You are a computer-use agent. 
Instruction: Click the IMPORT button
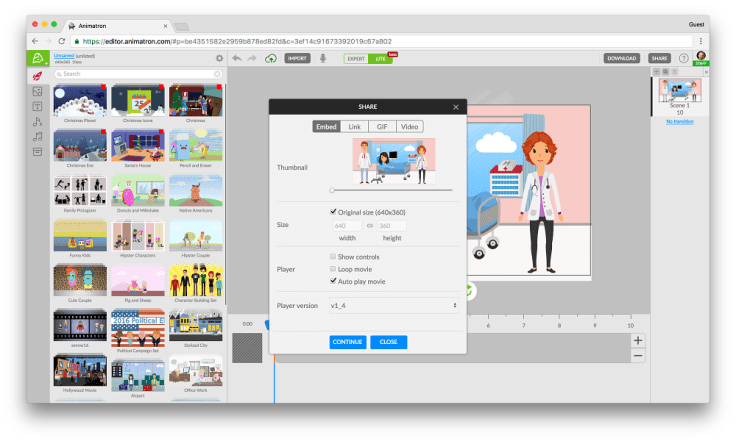pos(297,58)
